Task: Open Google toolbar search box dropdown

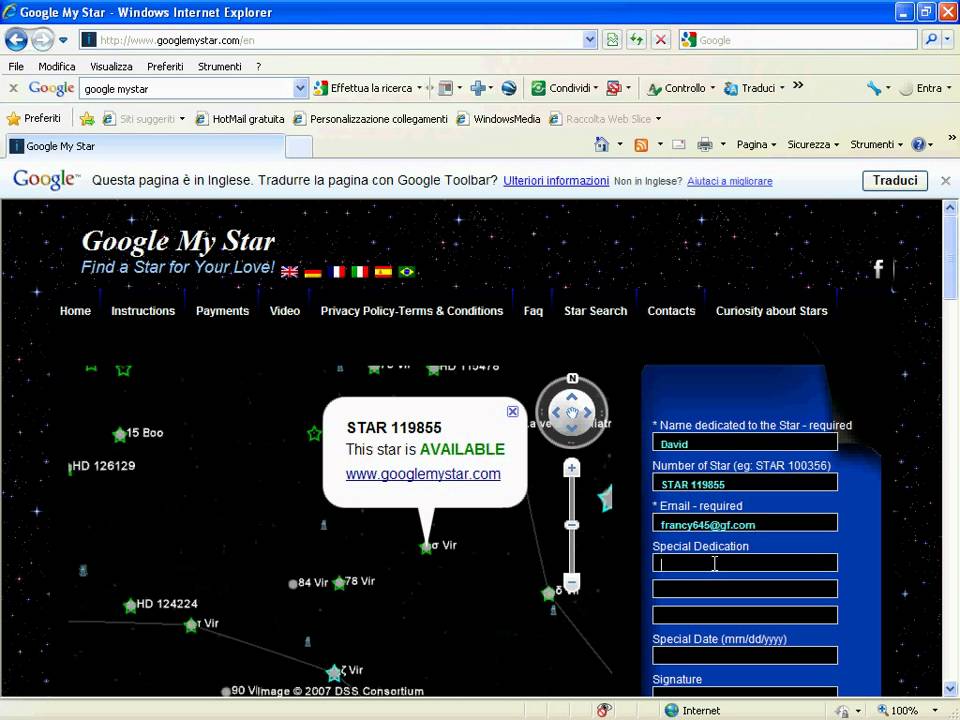Action: [x=300, y=88]
